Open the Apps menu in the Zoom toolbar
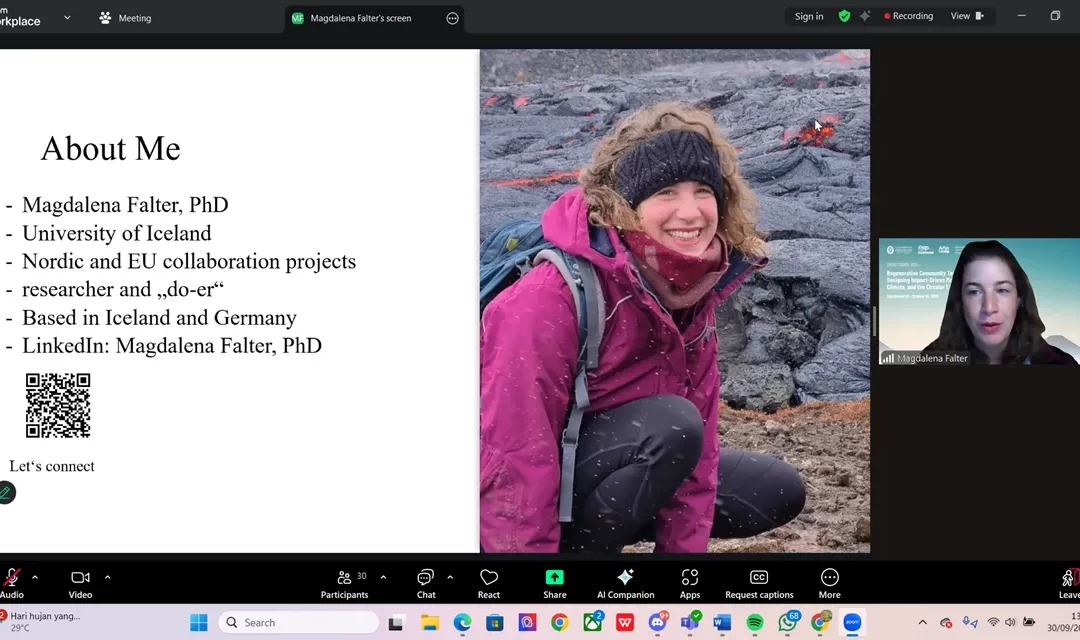1080x640 pixels. pyautogui.click(x=690, y=581)
